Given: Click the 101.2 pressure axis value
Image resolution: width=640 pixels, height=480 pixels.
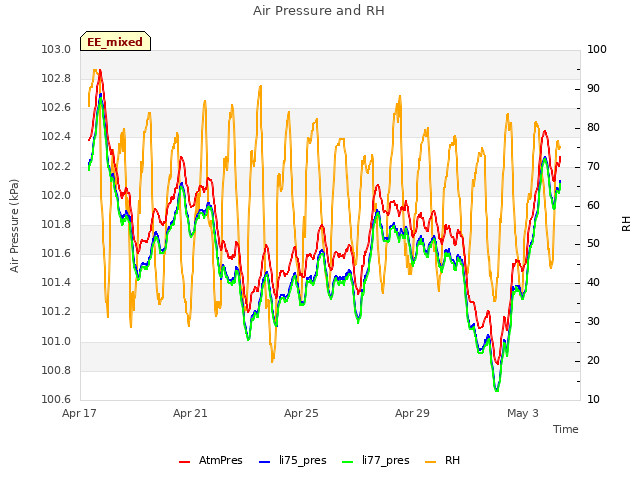Looking at the screenshot, I should [x=56, y=312].
